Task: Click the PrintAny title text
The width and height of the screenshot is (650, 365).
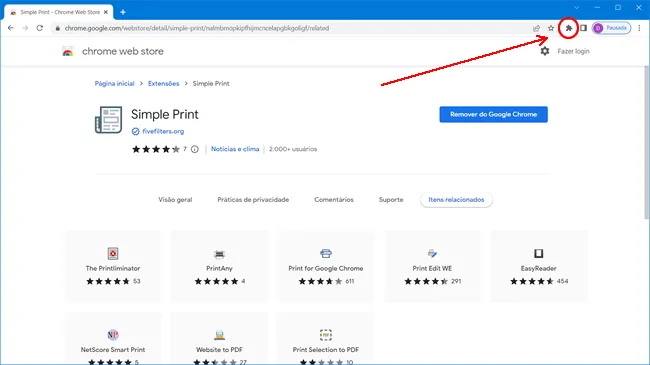Action: point(219,268)
